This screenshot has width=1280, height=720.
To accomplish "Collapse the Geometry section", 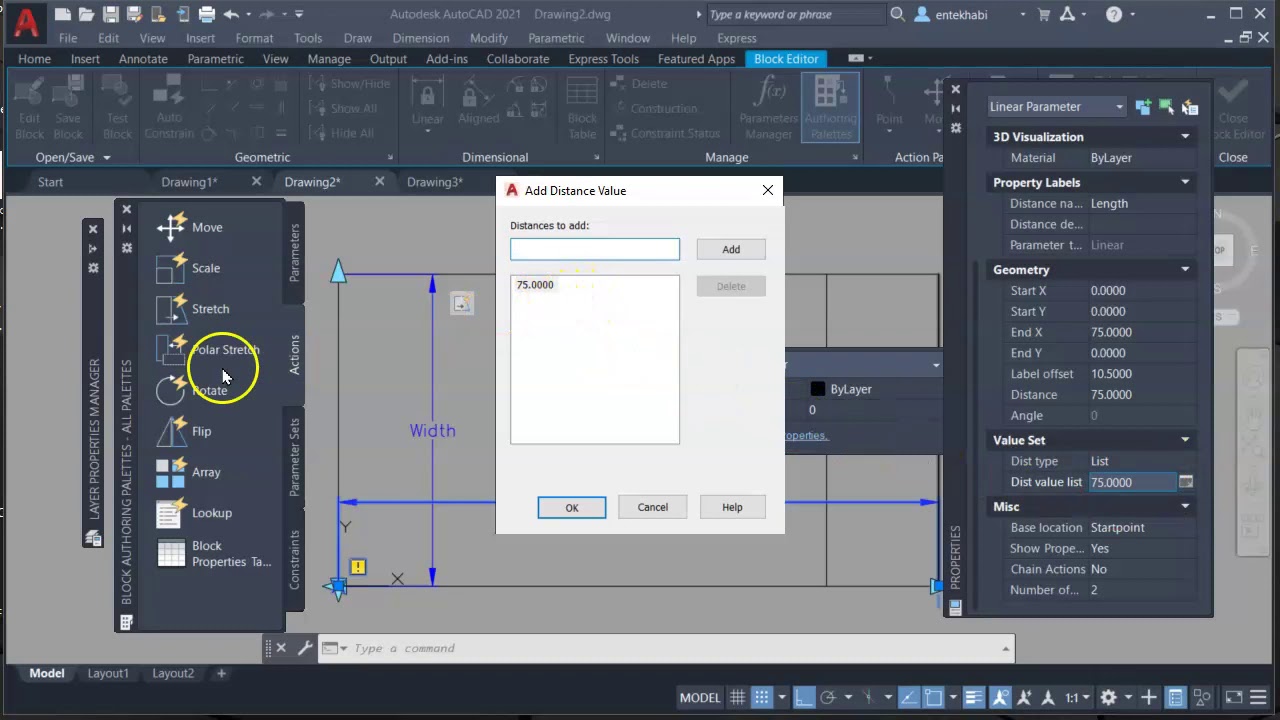I will pyautogui.click(x=1185, y=270).
